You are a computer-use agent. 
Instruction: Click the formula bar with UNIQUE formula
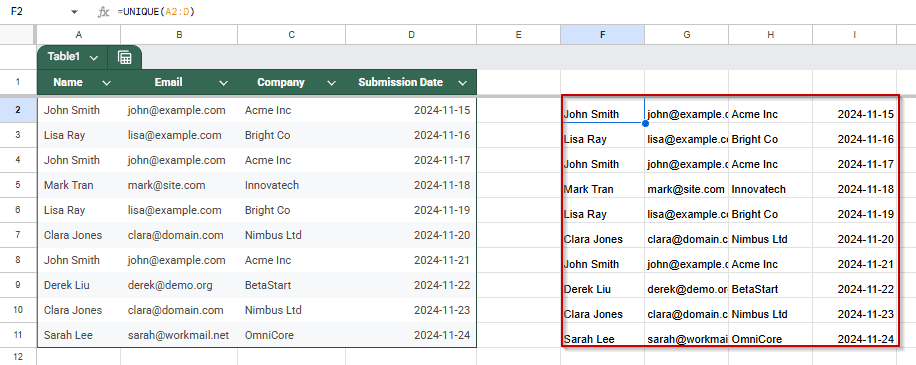[514, 12]
